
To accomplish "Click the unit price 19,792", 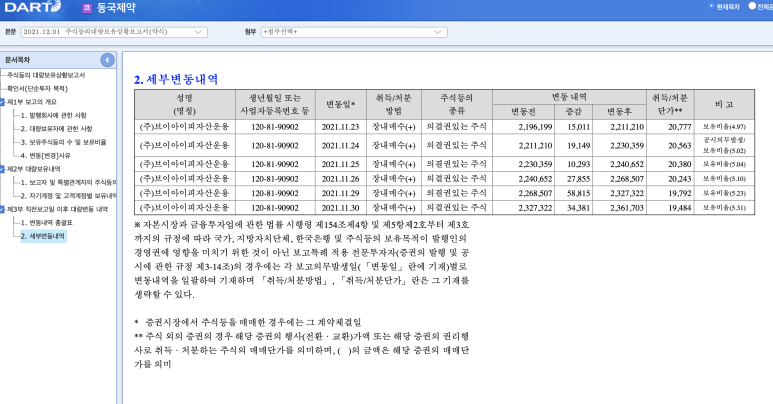I will click(680, 193).
